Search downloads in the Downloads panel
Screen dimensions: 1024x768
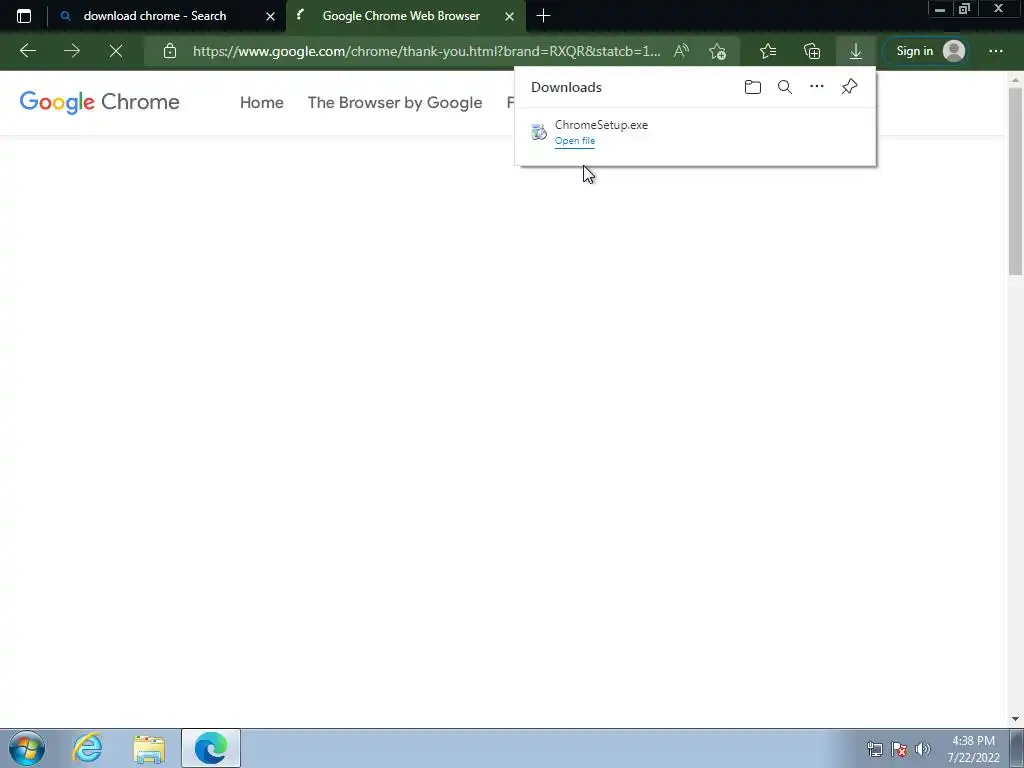[x=784, y=87]
